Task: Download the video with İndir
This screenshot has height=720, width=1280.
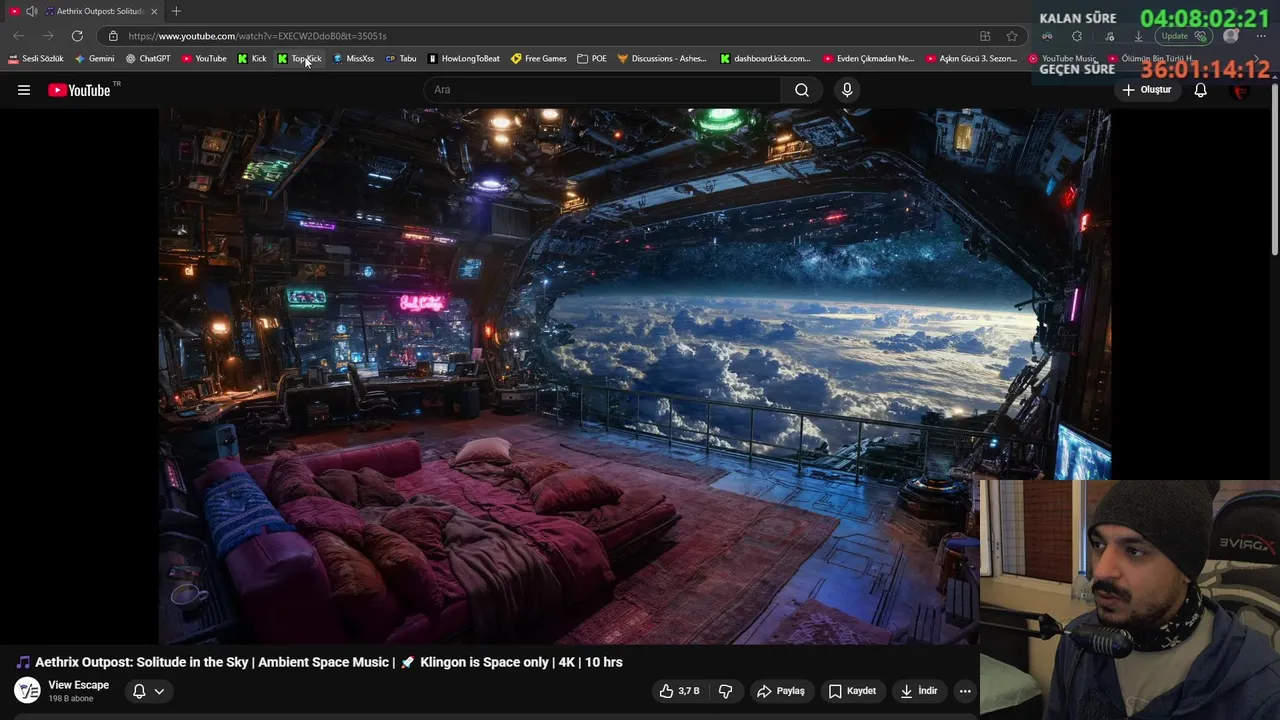Action: [919, 691]
